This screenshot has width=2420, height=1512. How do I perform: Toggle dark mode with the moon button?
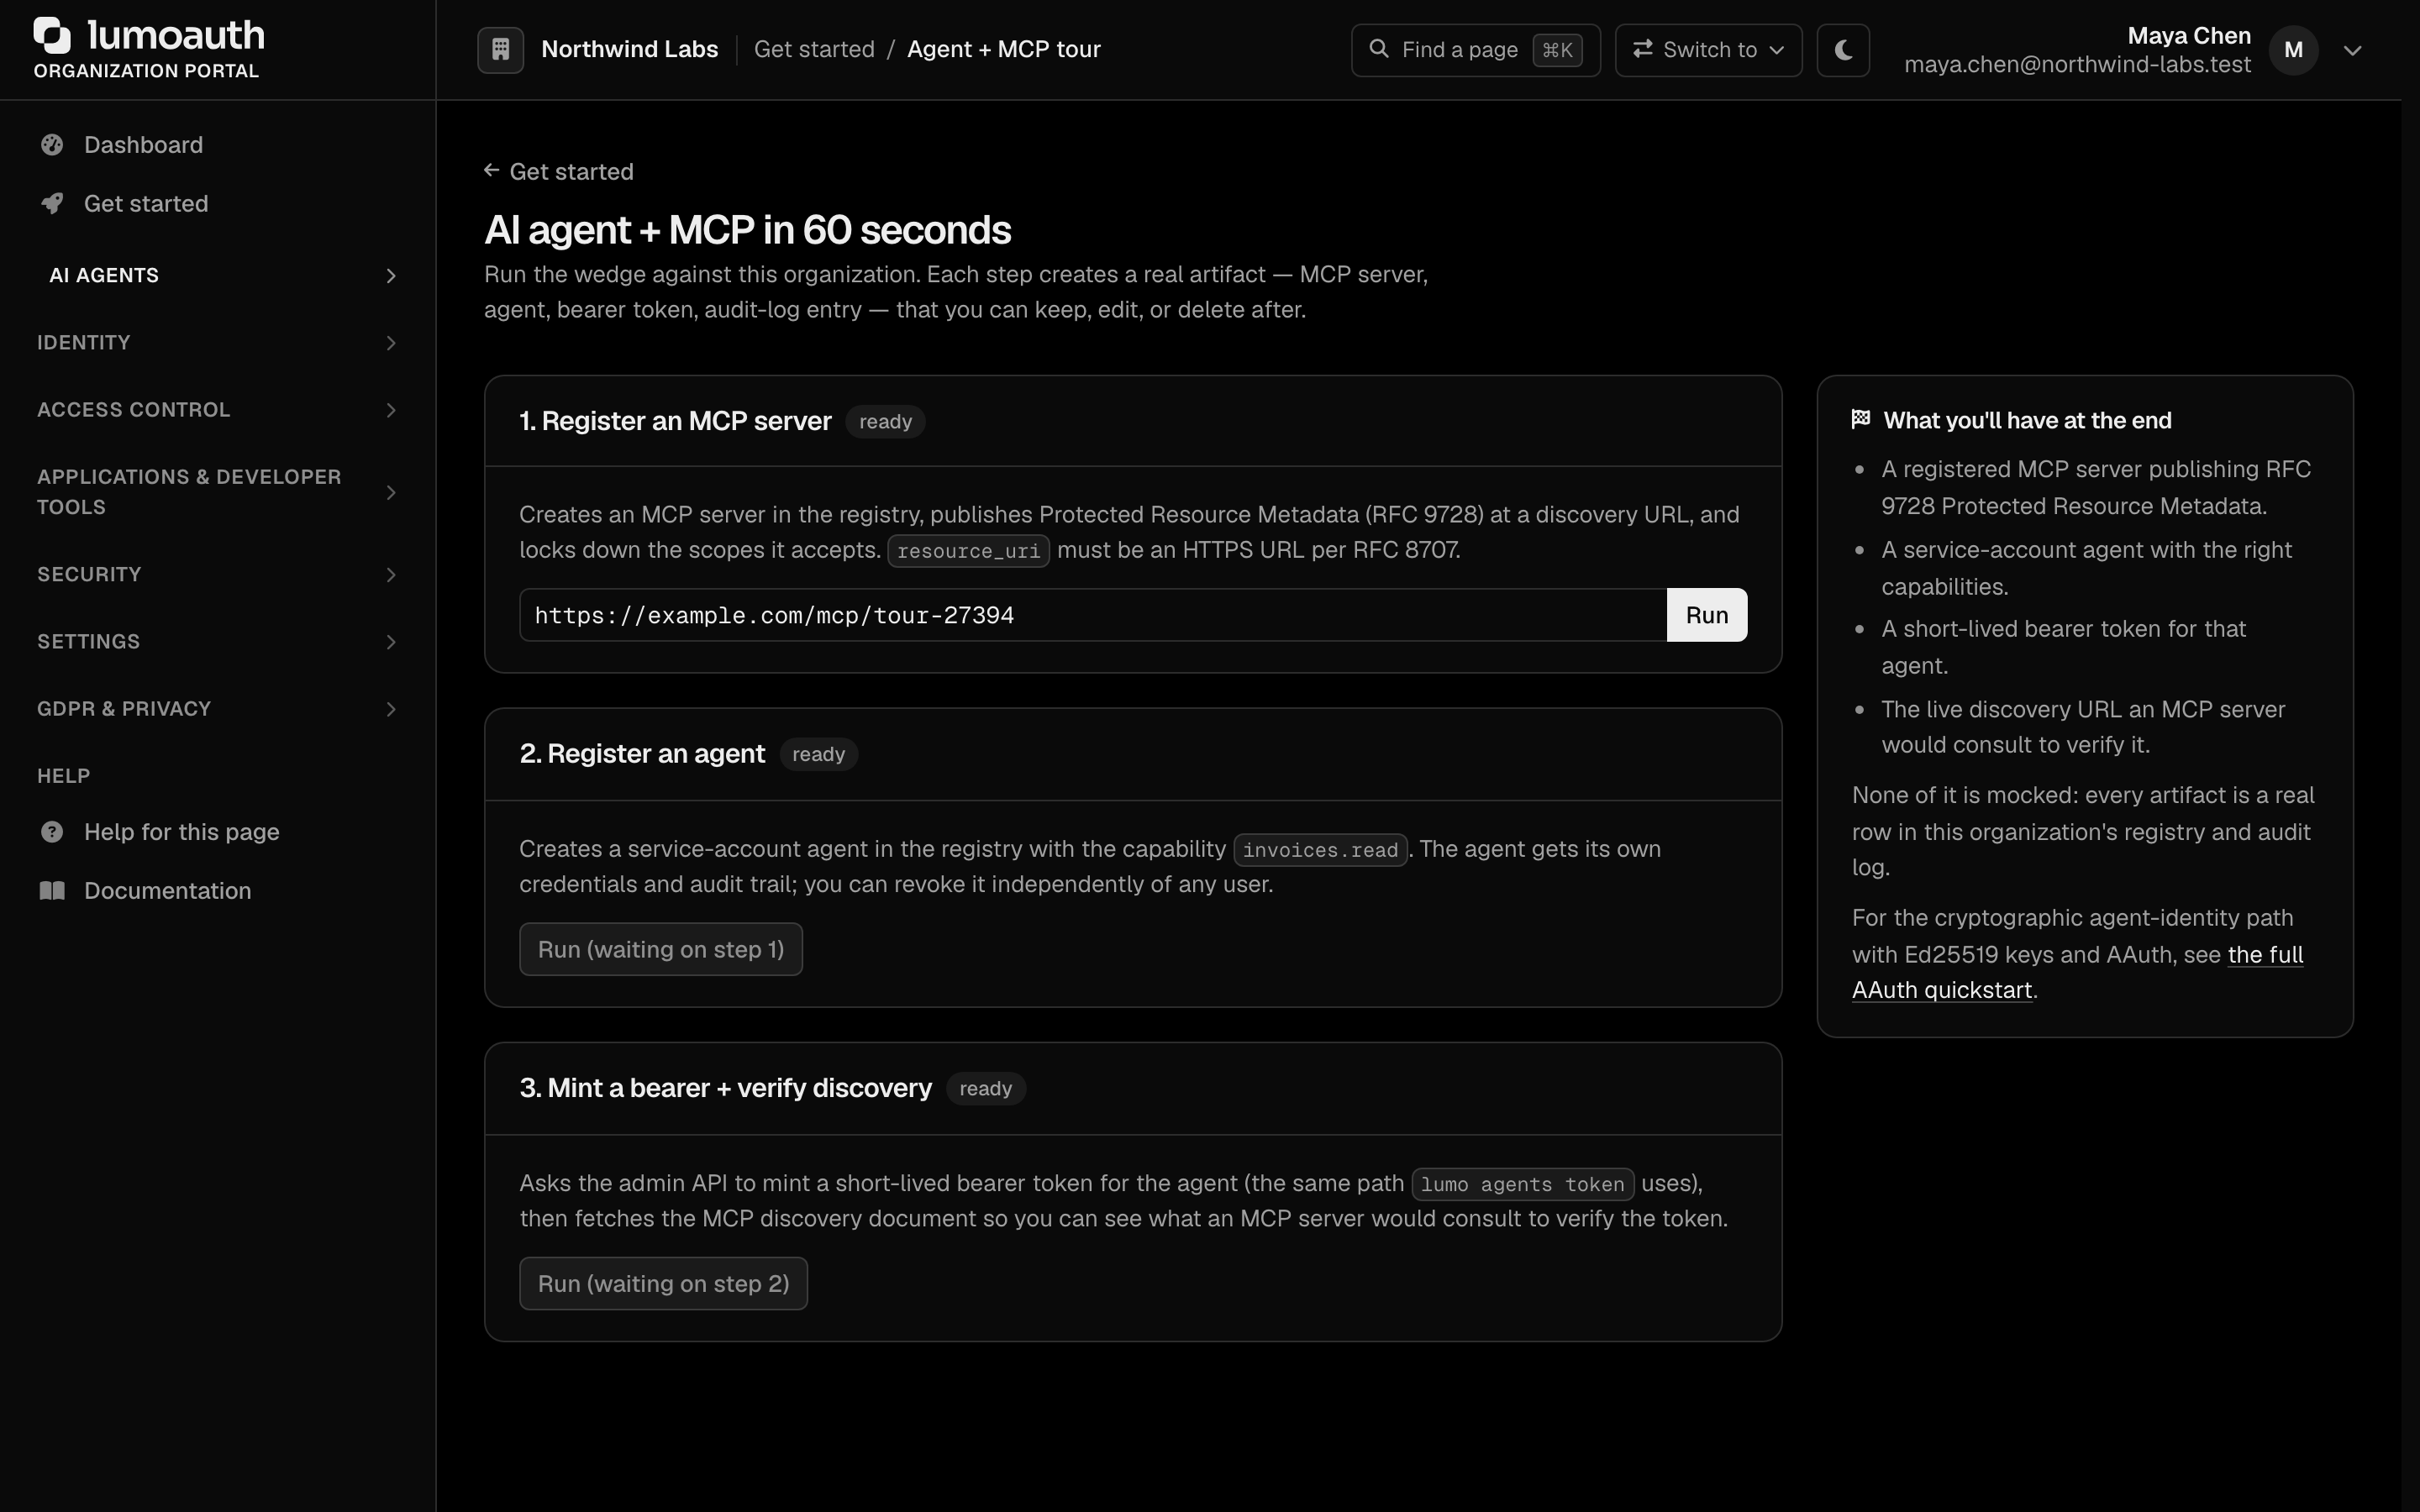point(1843,50)
